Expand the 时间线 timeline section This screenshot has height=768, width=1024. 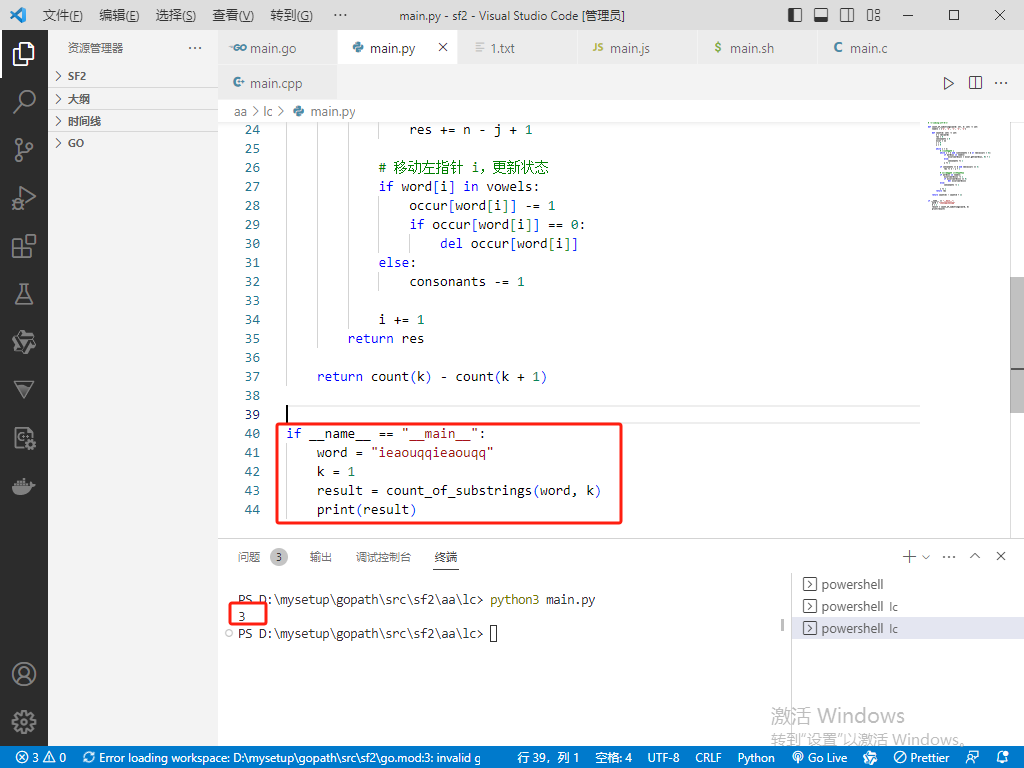(133, 121)
